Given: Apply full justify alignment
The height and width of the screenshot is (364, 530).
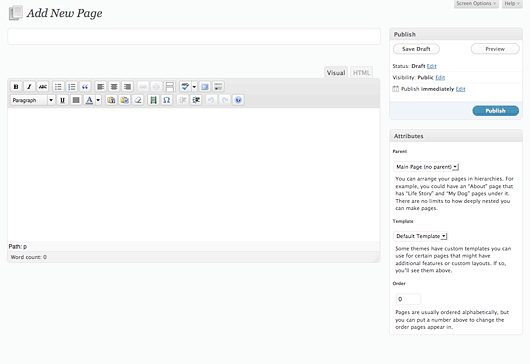Looking at the screenshot, I should (76, 100).
